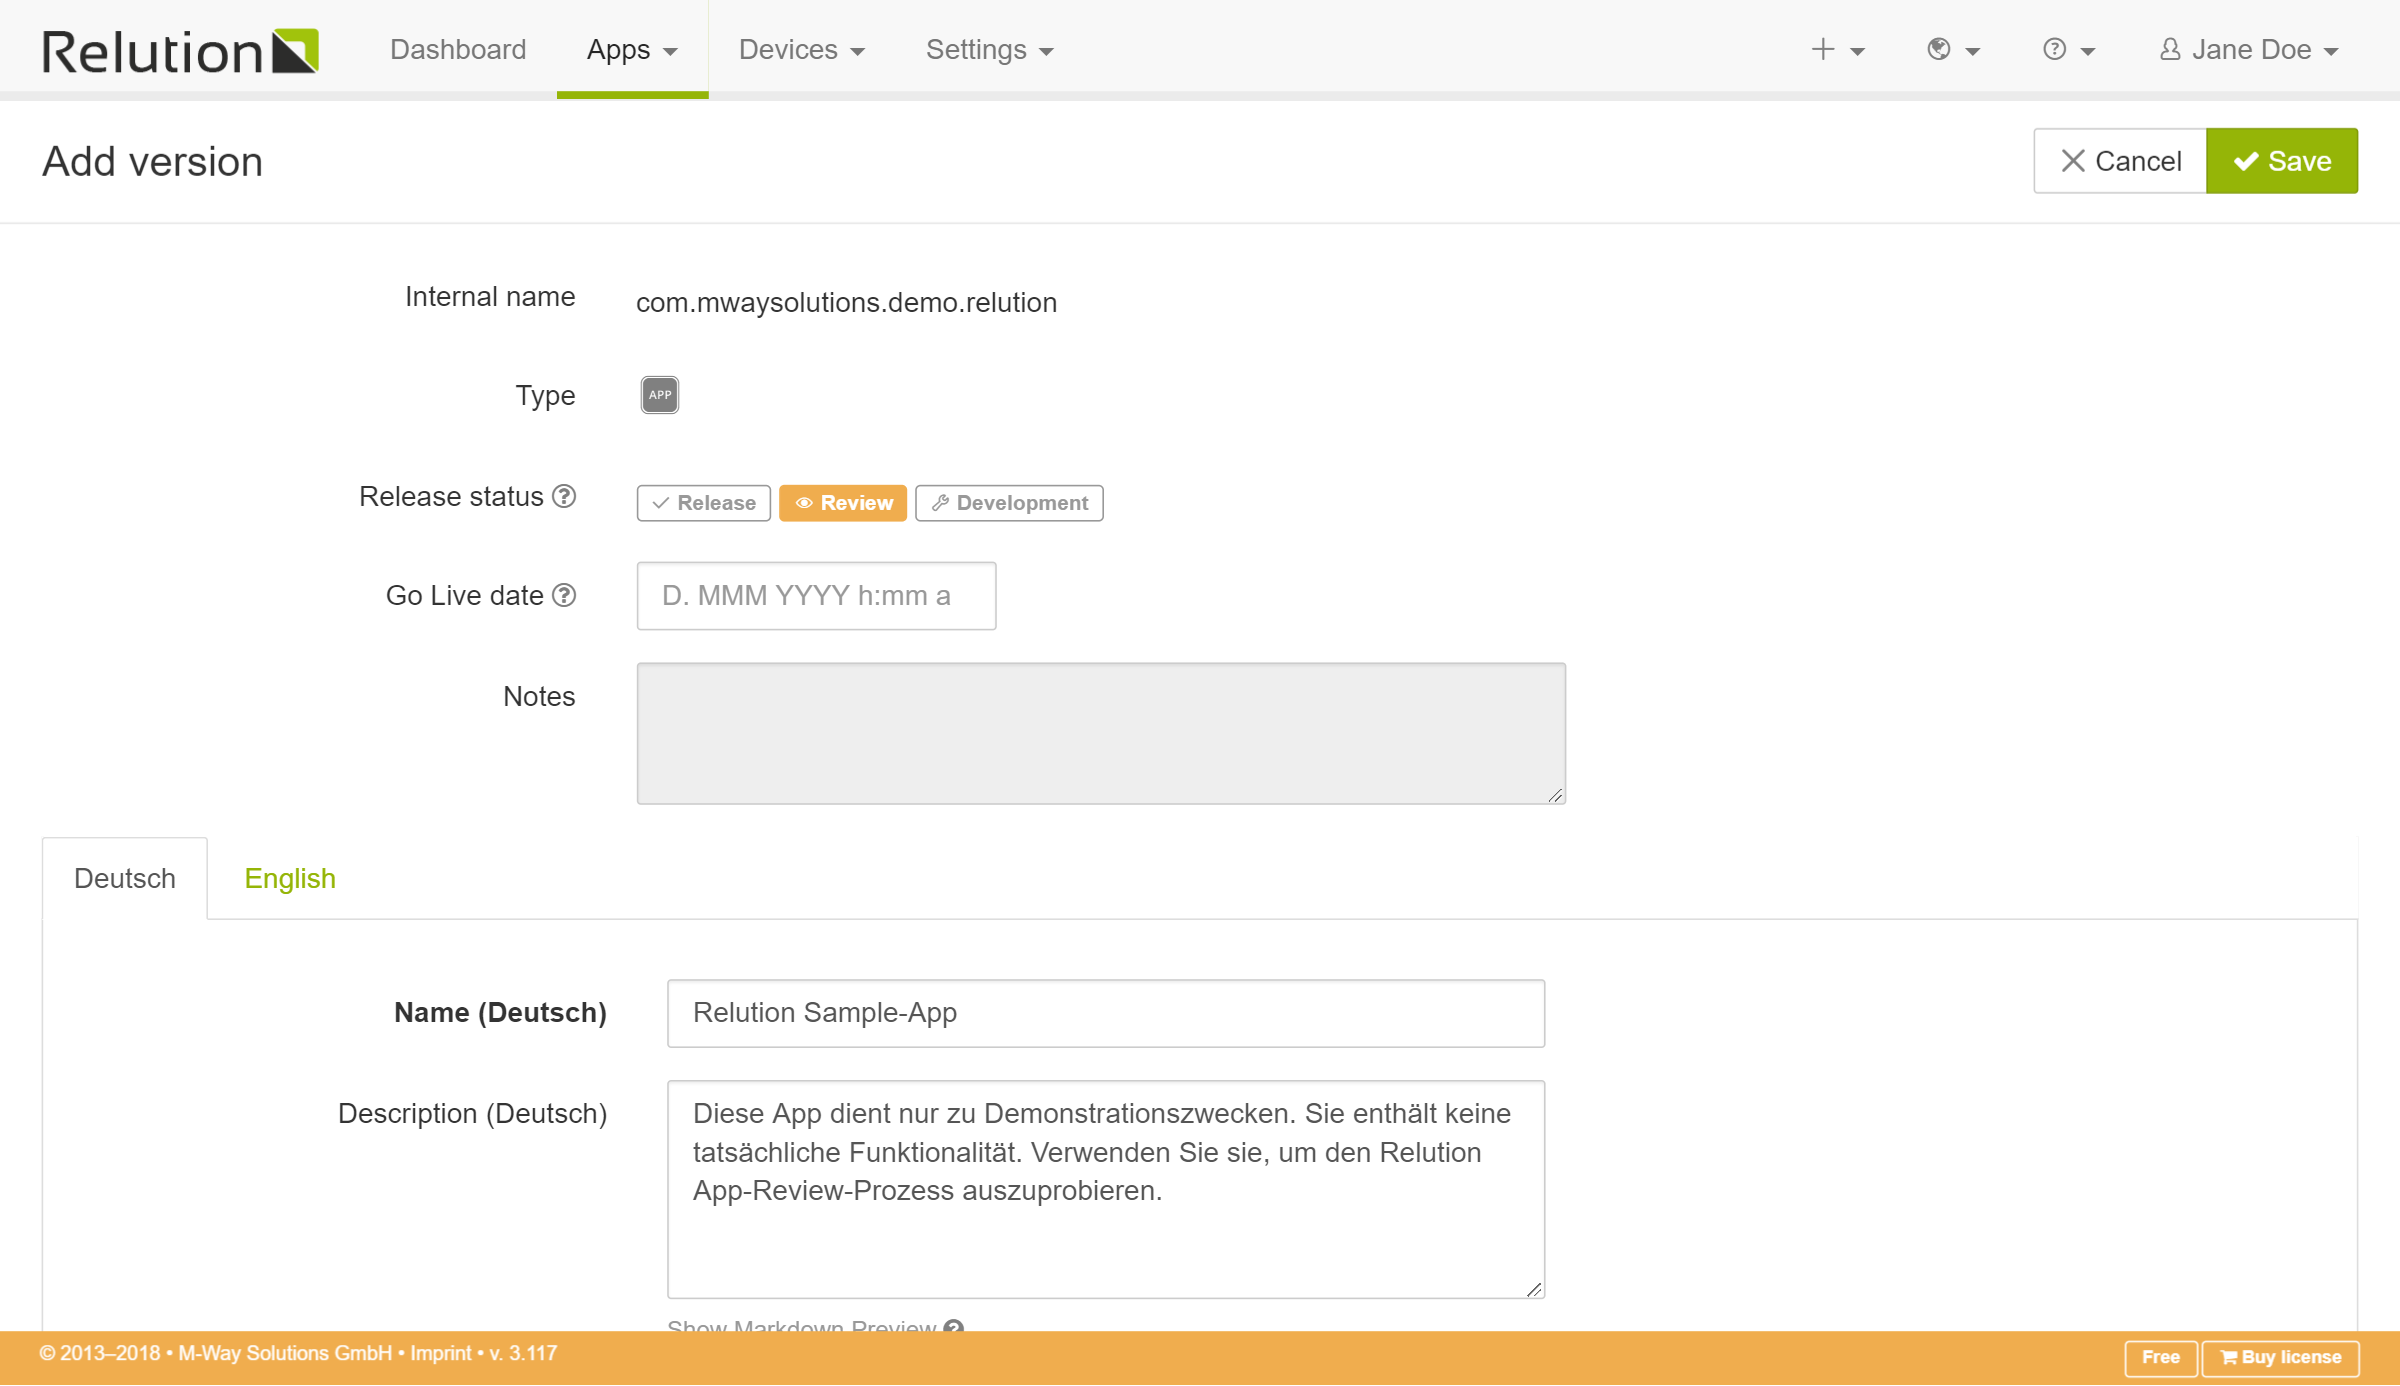The image size is (2400, 1386).
Task: Click the Free license badge
Action: click(x=2160, y=1357)
